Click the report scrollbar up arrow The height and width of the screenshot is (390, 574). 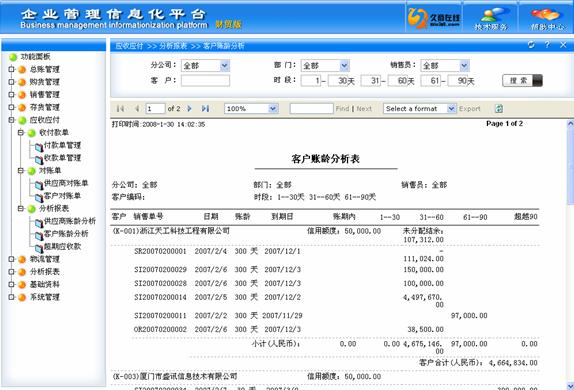(570, 124)
